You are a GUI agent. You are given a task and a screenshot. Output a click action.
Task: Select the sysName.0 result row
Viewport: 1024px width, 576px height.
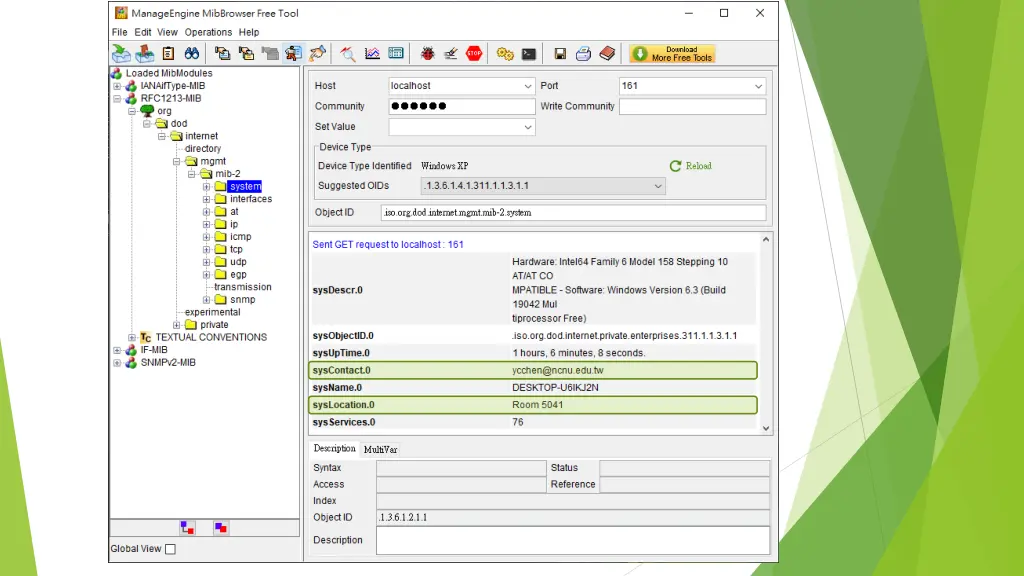tap(533, 388)
